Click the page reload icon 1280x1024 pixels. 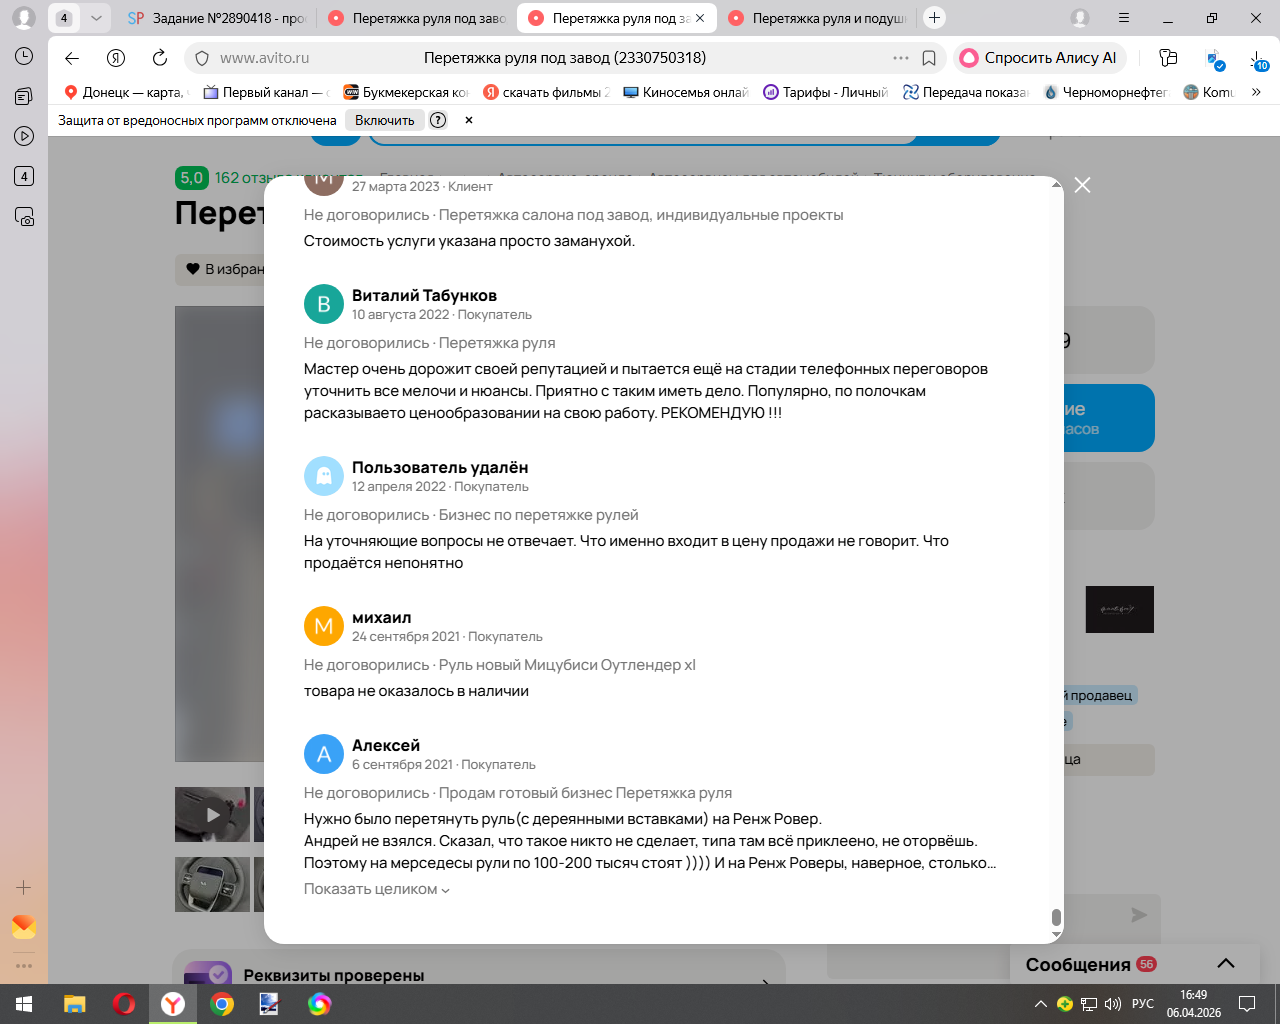[x=160, y=58]
